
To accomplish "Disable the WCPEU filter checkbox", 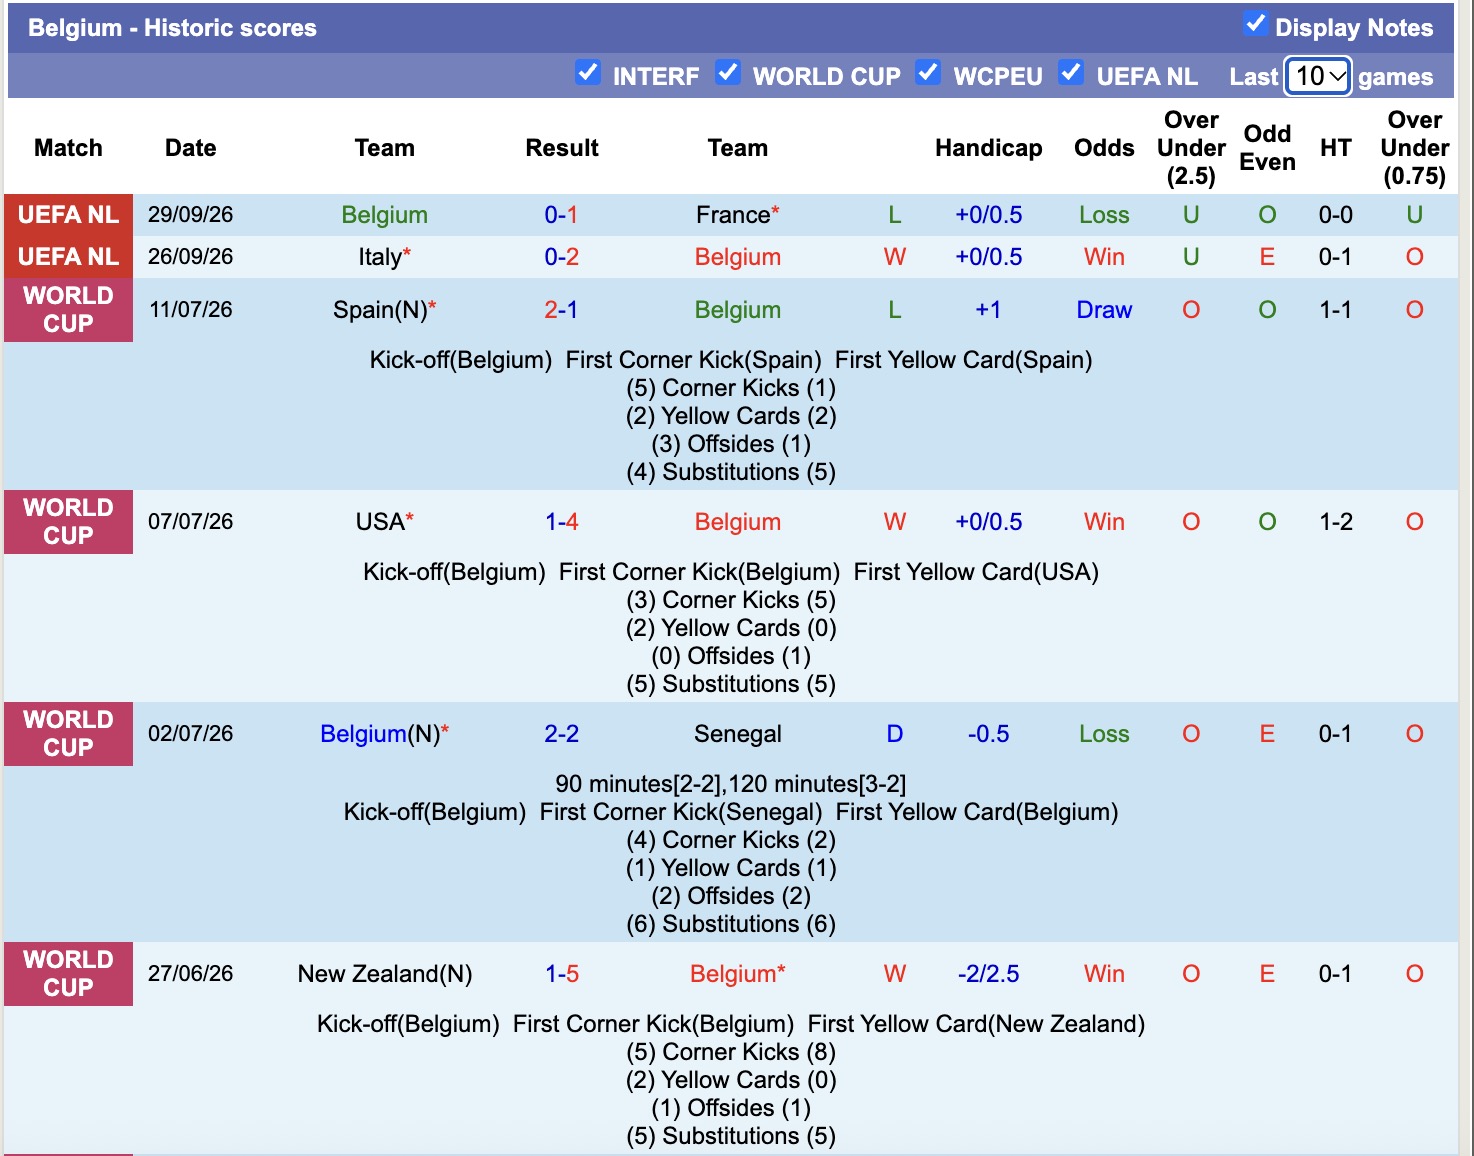I will (928, 73).
